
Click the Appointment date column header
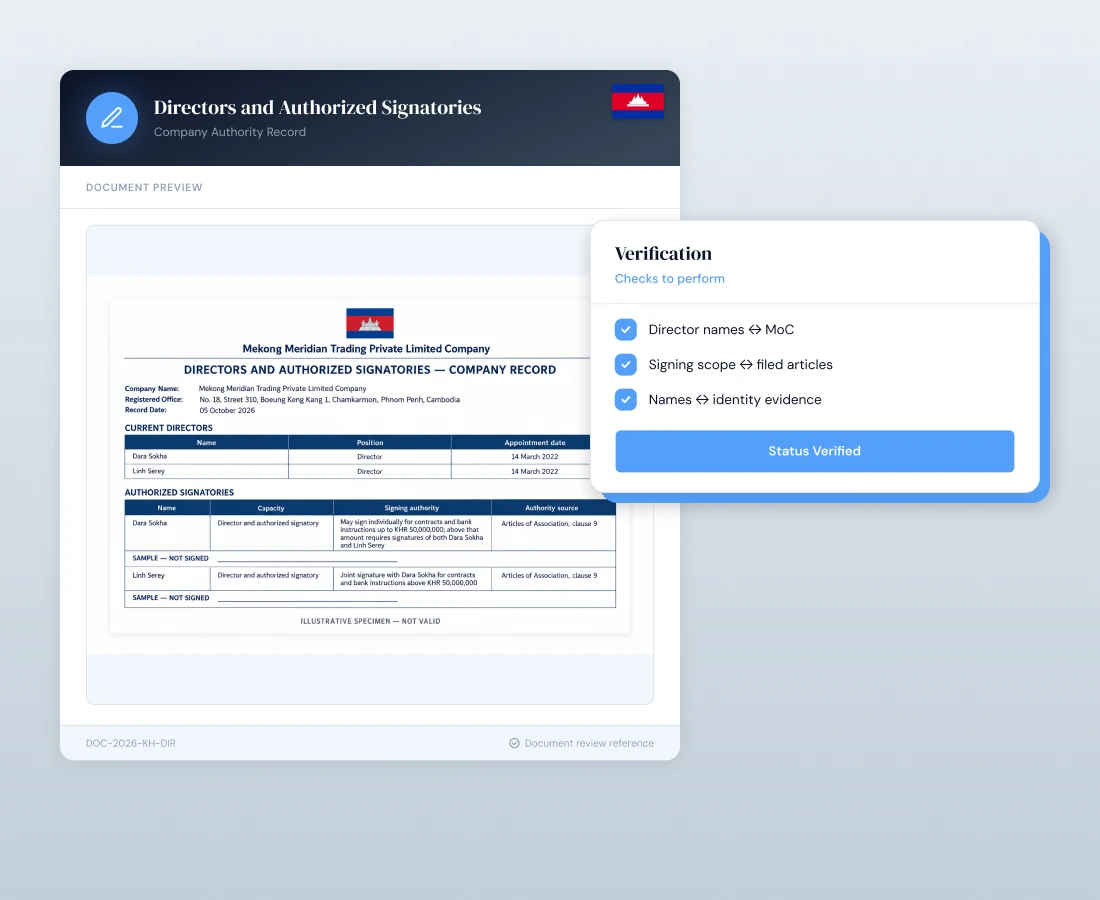535,443
